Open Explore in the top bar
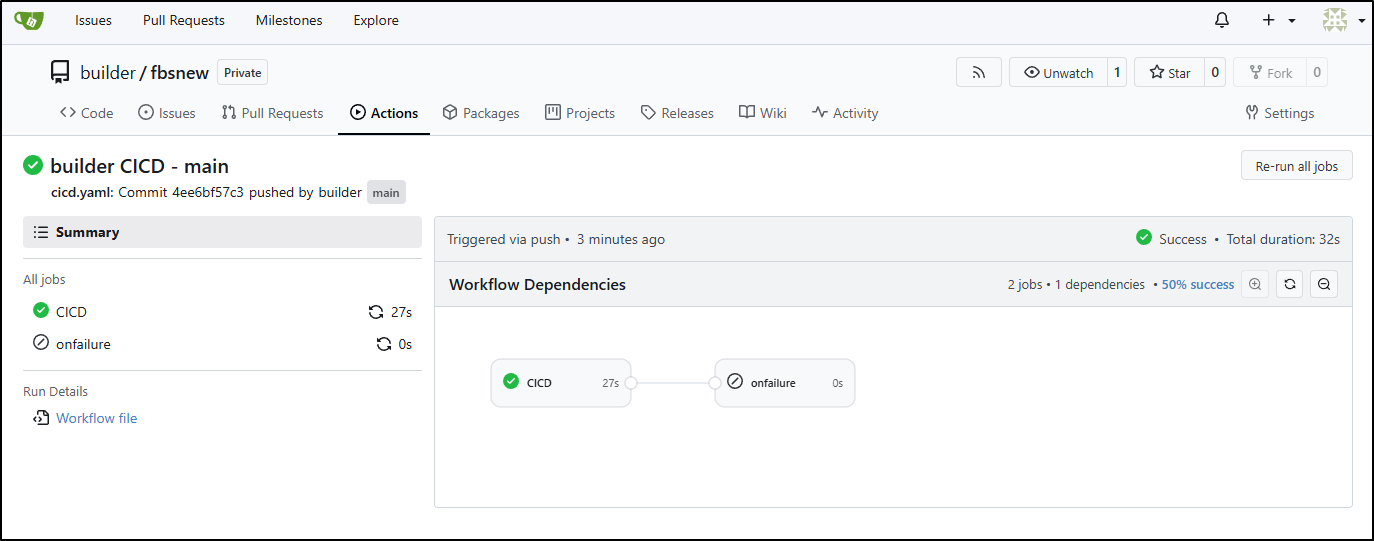Image resolution: width=1374 pixels, height=541 pixels. click(376, 20)
